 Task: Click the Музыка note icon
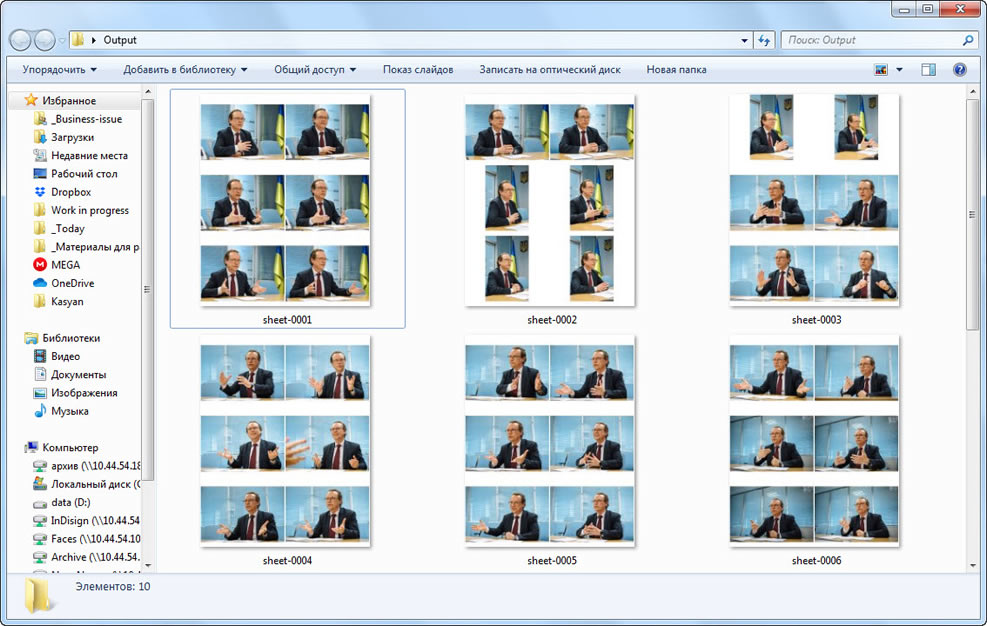pos(40,411)
